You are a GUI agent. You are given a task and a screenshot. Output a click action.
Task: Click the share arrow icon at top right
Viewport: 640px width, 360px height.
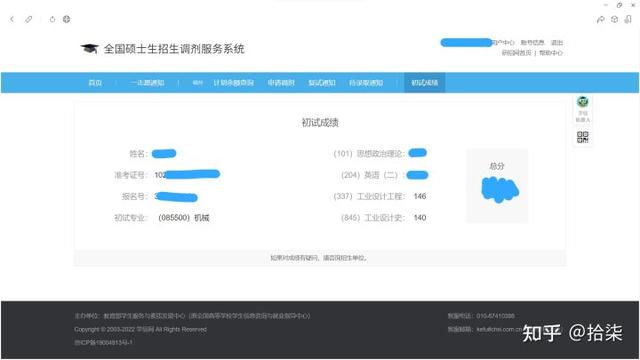click(600, 19)
